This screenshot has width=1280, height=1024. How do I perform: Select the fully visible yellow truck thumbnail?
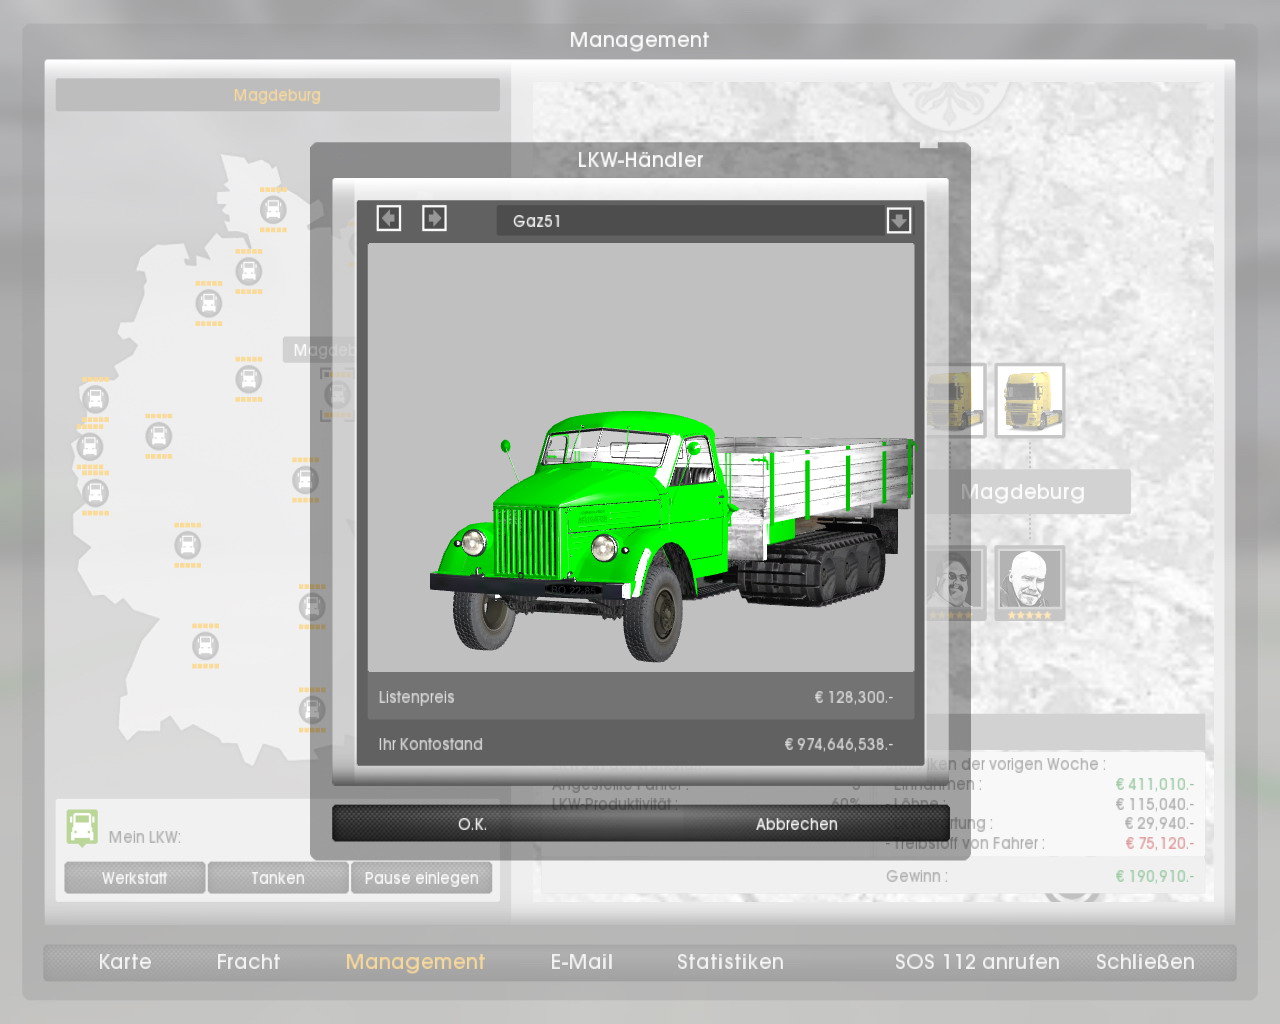coord(1030,401)
